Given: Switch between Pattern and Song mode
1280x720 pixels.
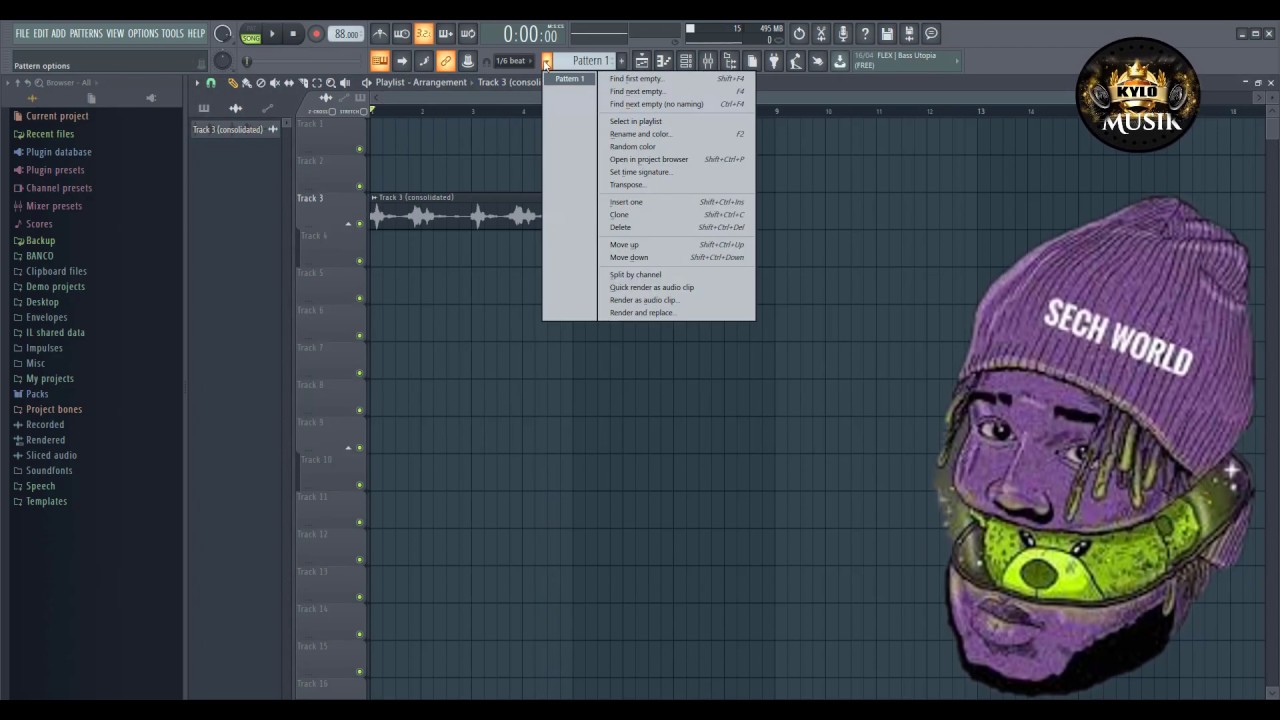Looking at the screenshot, I should [x=250, y=34].
